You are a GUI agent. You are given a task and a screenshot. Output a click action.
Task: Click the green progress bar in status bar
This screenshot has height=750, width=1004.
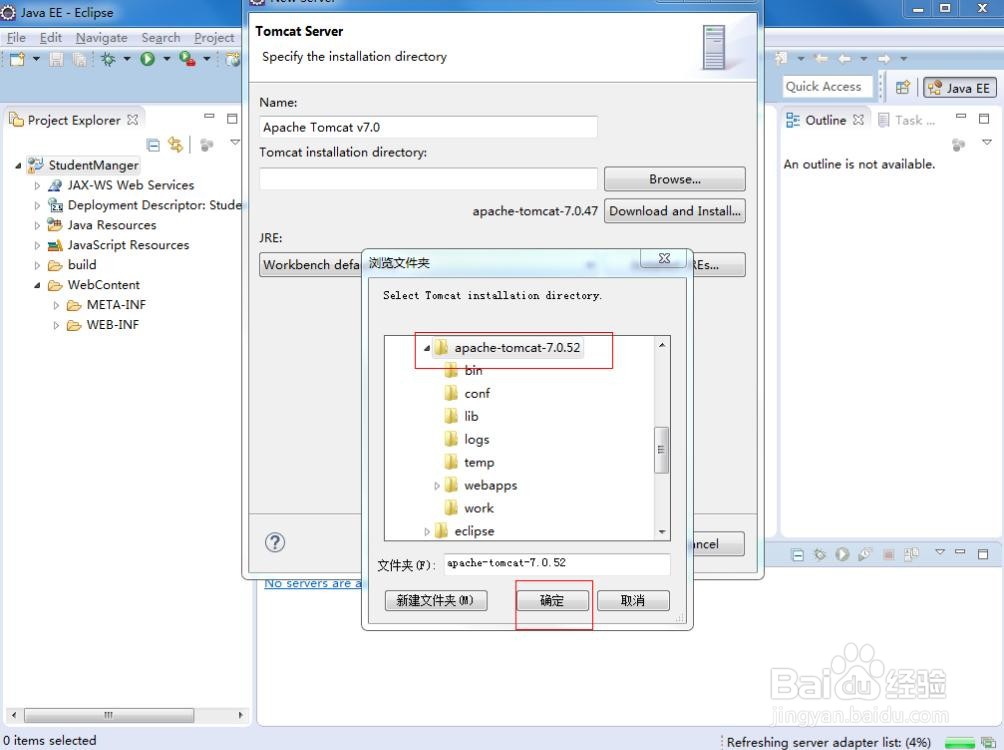tap(959, 743)
